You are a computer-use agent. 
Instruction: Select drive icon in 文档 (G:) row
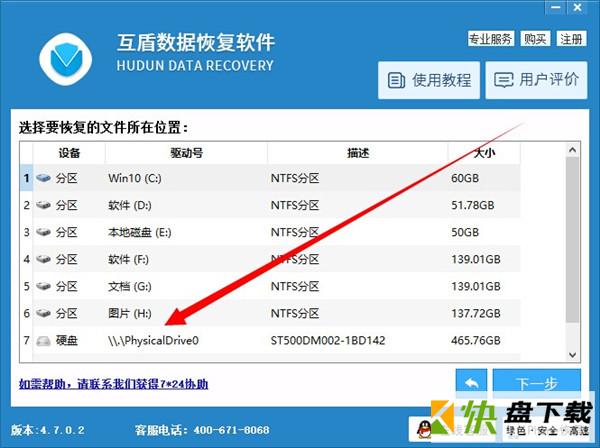[44, 286]
